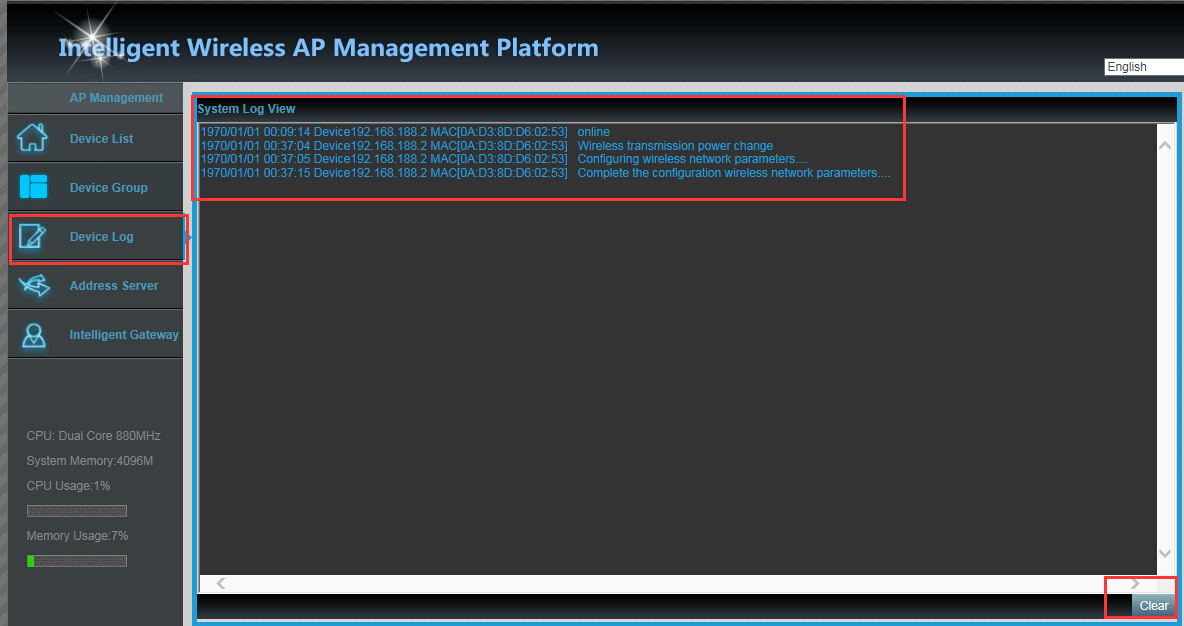
Task: Click the CPU Usage:1% label
Action: 68,486
